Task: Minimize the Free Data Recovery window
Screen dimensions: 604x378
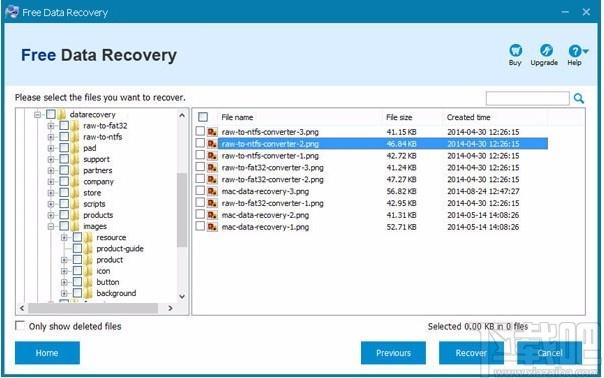Action: 565,12
